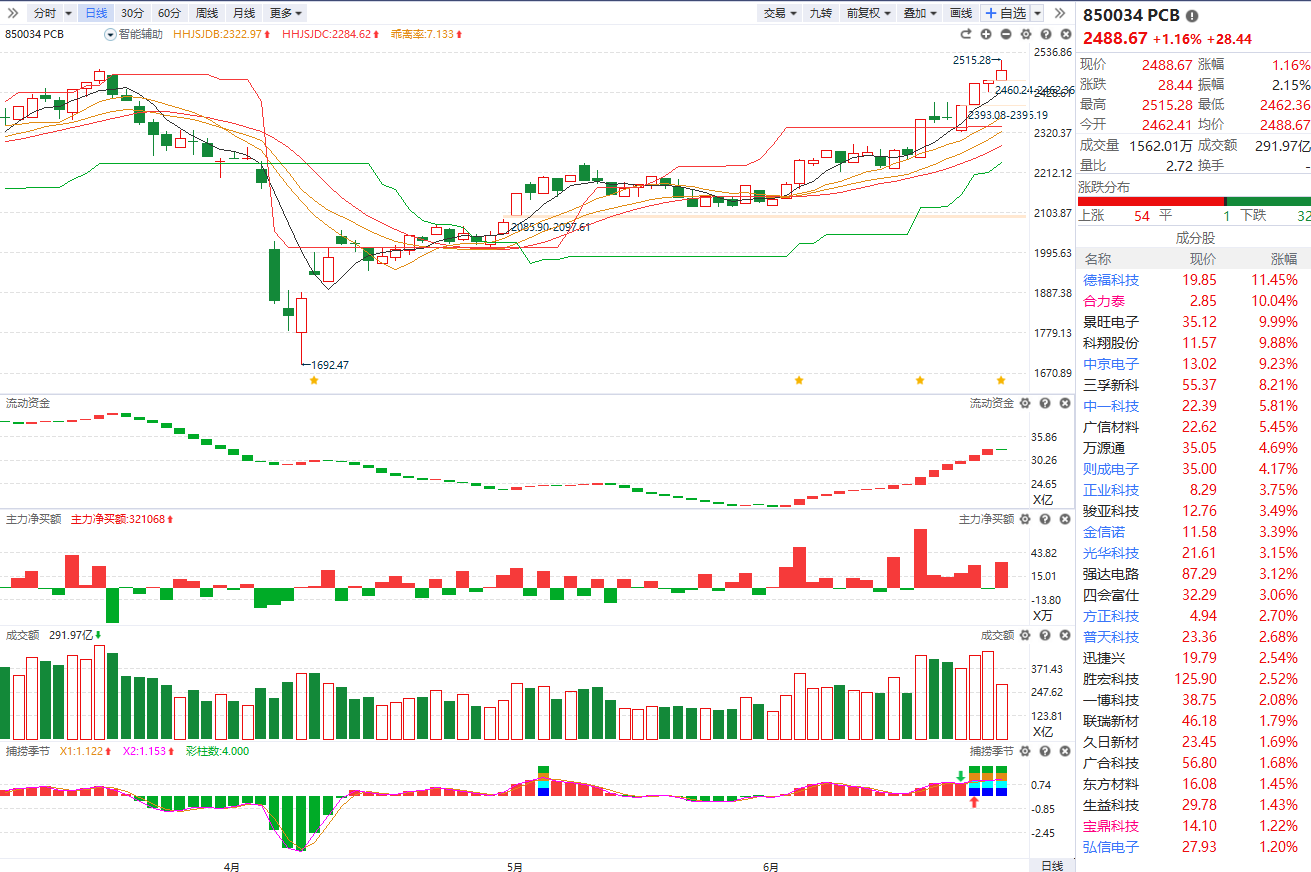Open the 前复权 adjustment dropdown
This screenshot has width=1311, height=872.
point(867,13)
